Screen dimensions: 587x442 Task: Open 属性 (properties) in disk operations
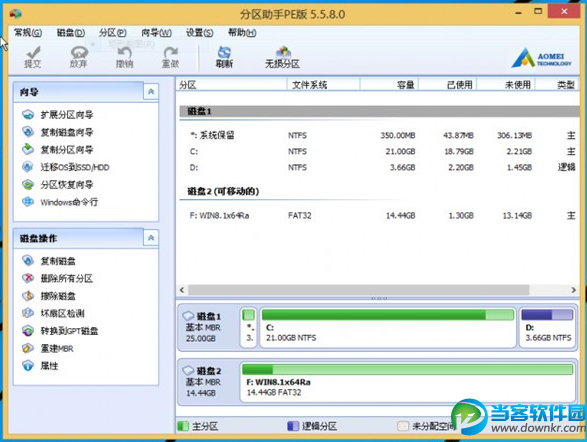click(x=49, y=366)
